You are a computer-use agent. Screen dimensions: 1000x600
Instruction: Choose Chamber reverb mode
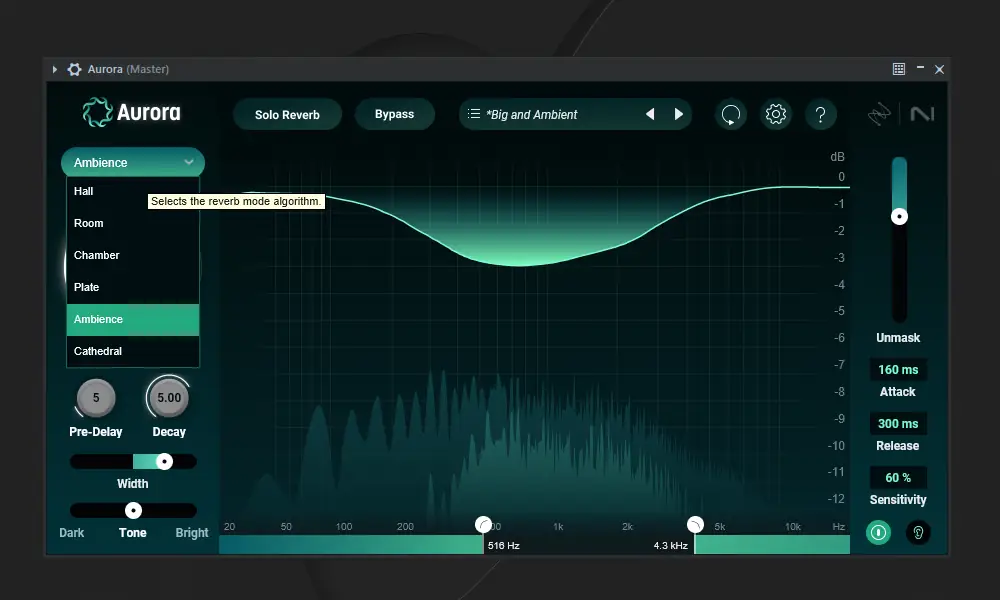133,255
